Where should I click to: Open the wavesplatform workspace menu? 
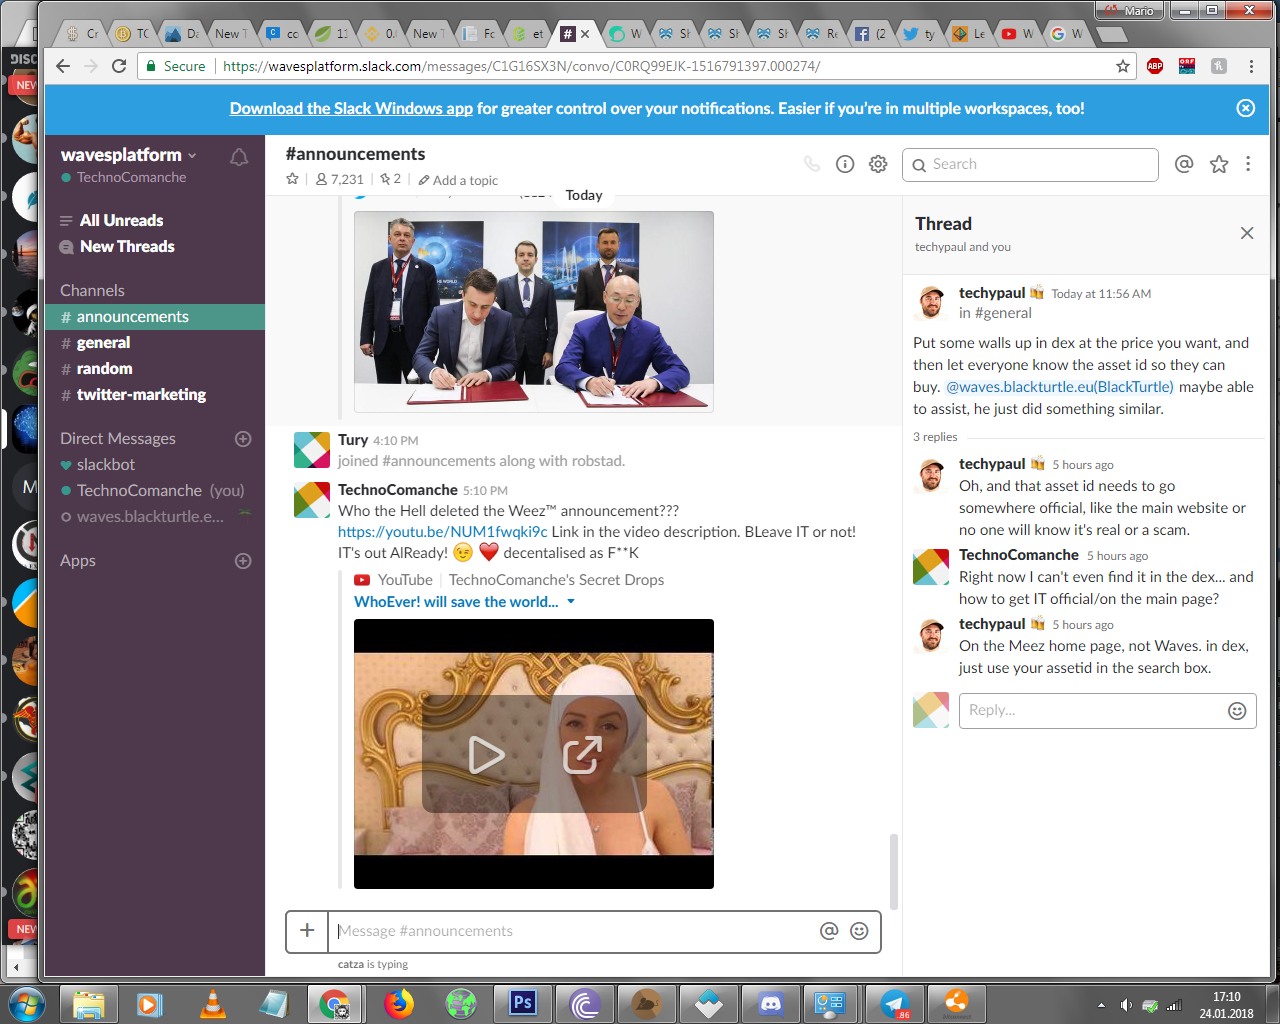pos(128,155)
